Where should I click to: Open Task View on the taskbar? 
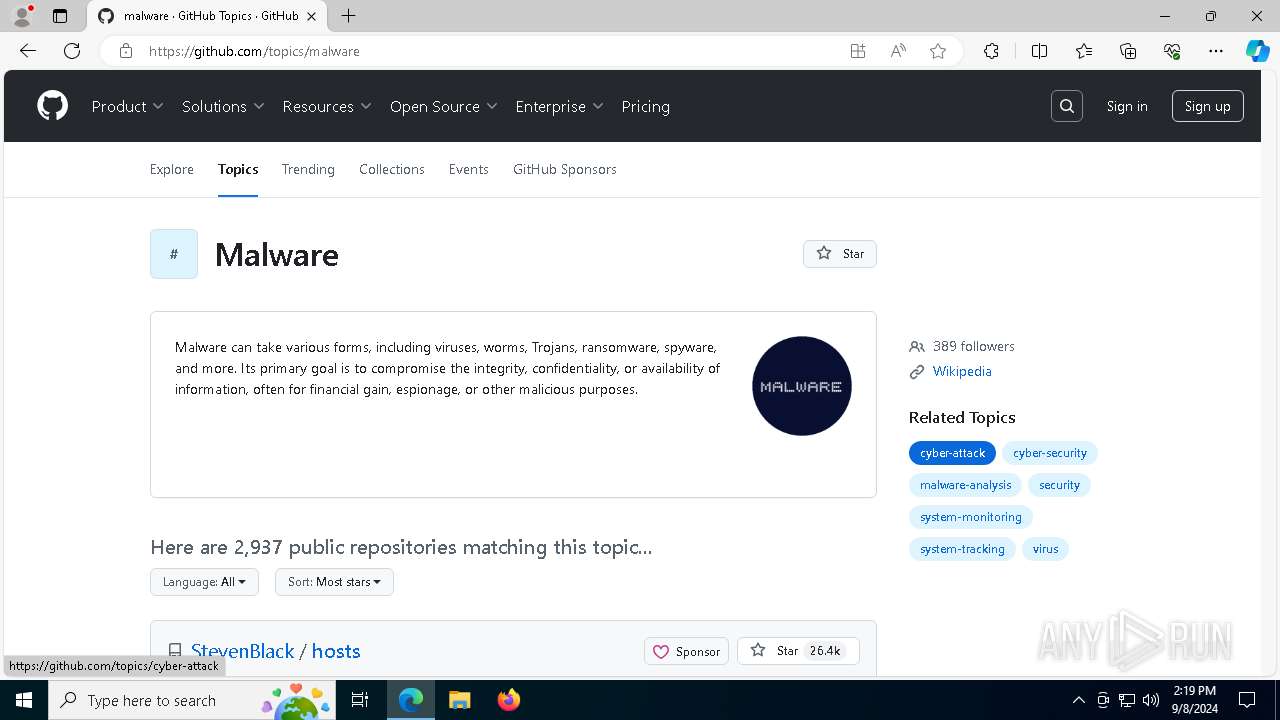coord(360,700)
